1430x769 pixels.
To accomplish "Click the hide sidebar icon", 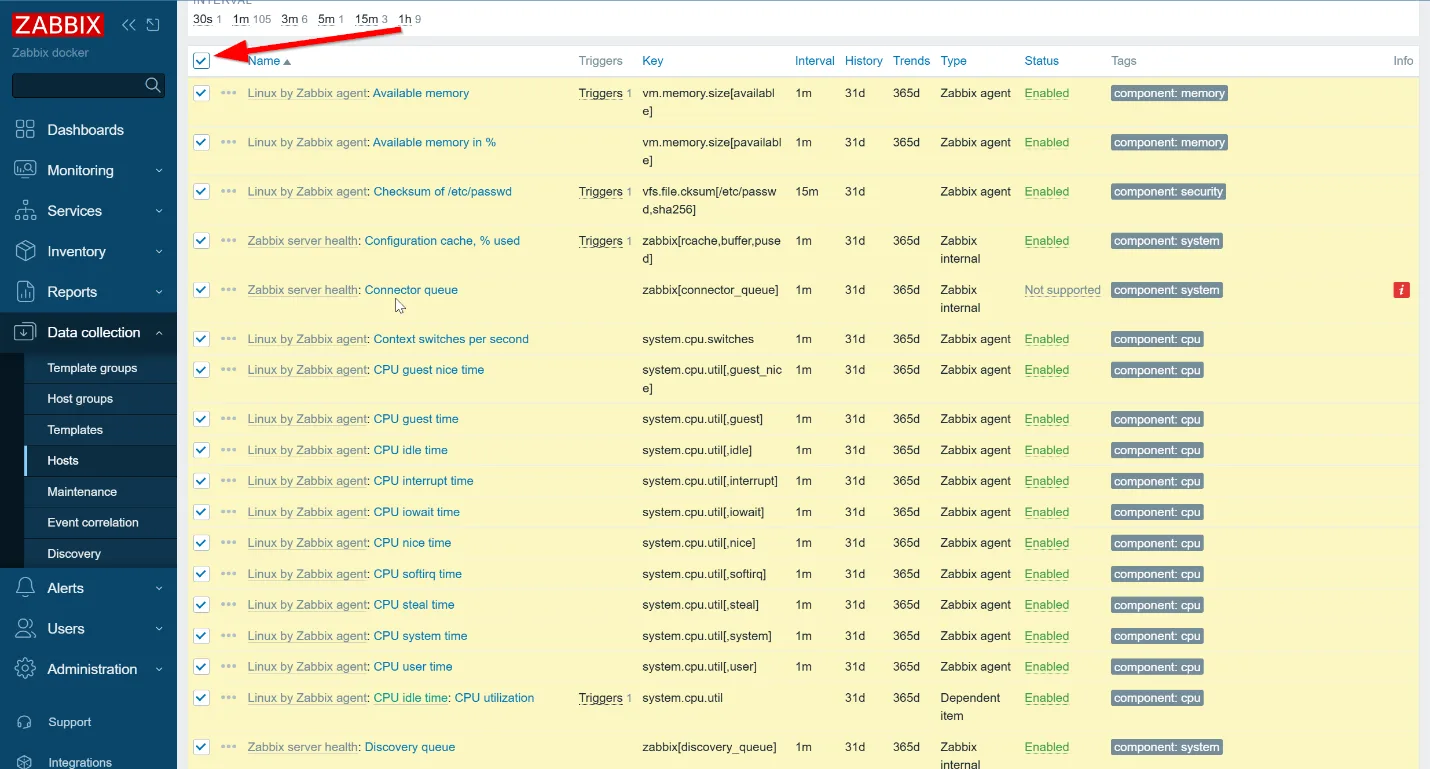I will pyautogui.click(x=153, y=25).
